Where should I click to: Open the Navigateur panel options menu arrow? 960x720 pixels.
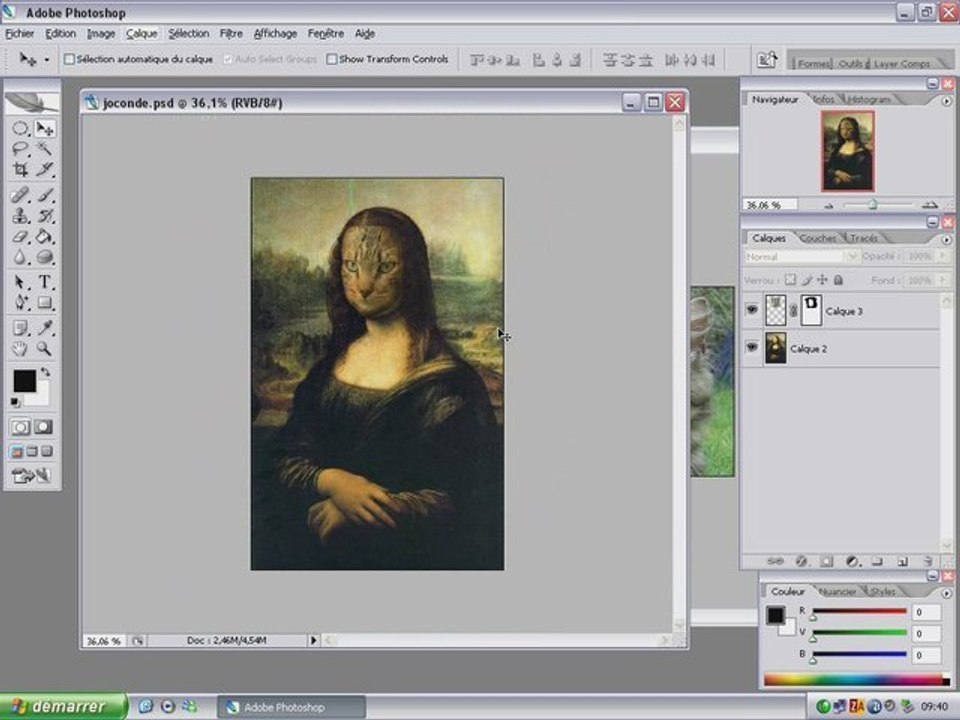click(x=946, y=100)
